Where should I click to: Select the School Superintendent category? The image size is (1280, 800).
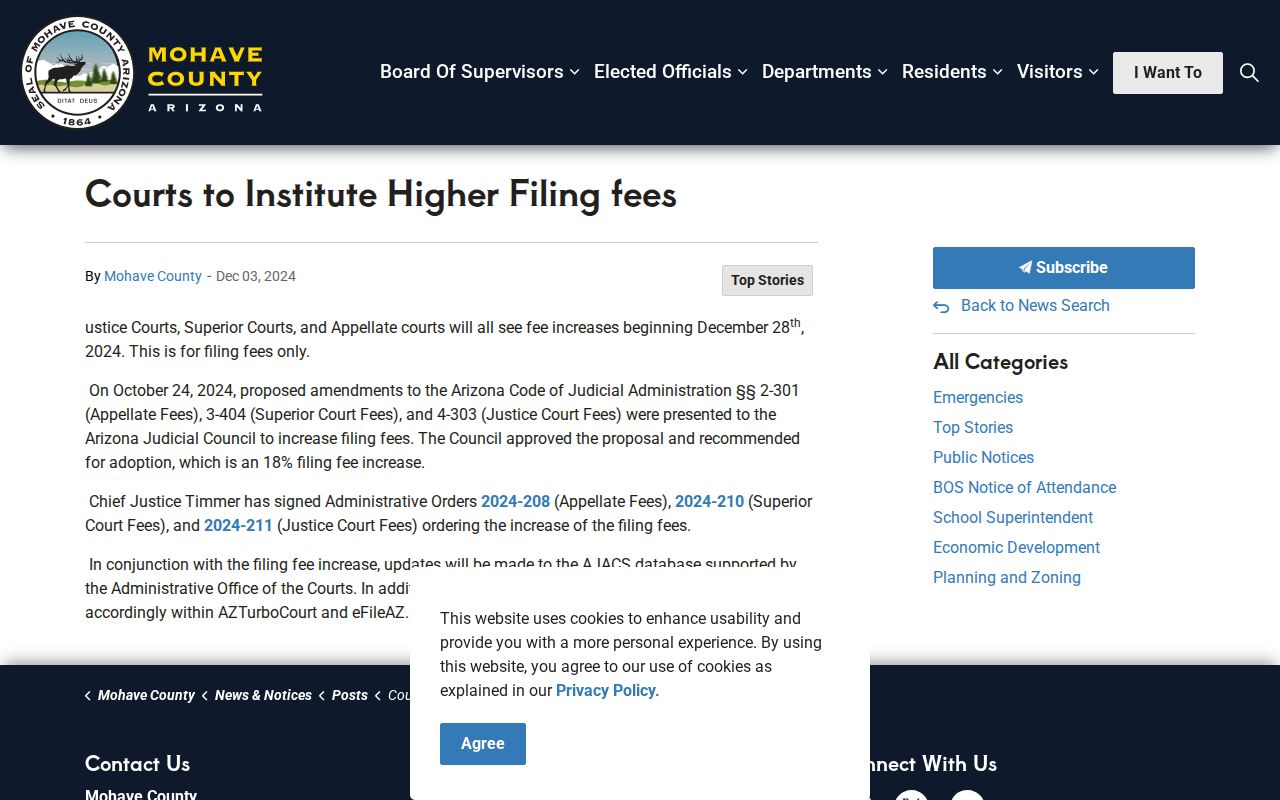pos(1013,517)
